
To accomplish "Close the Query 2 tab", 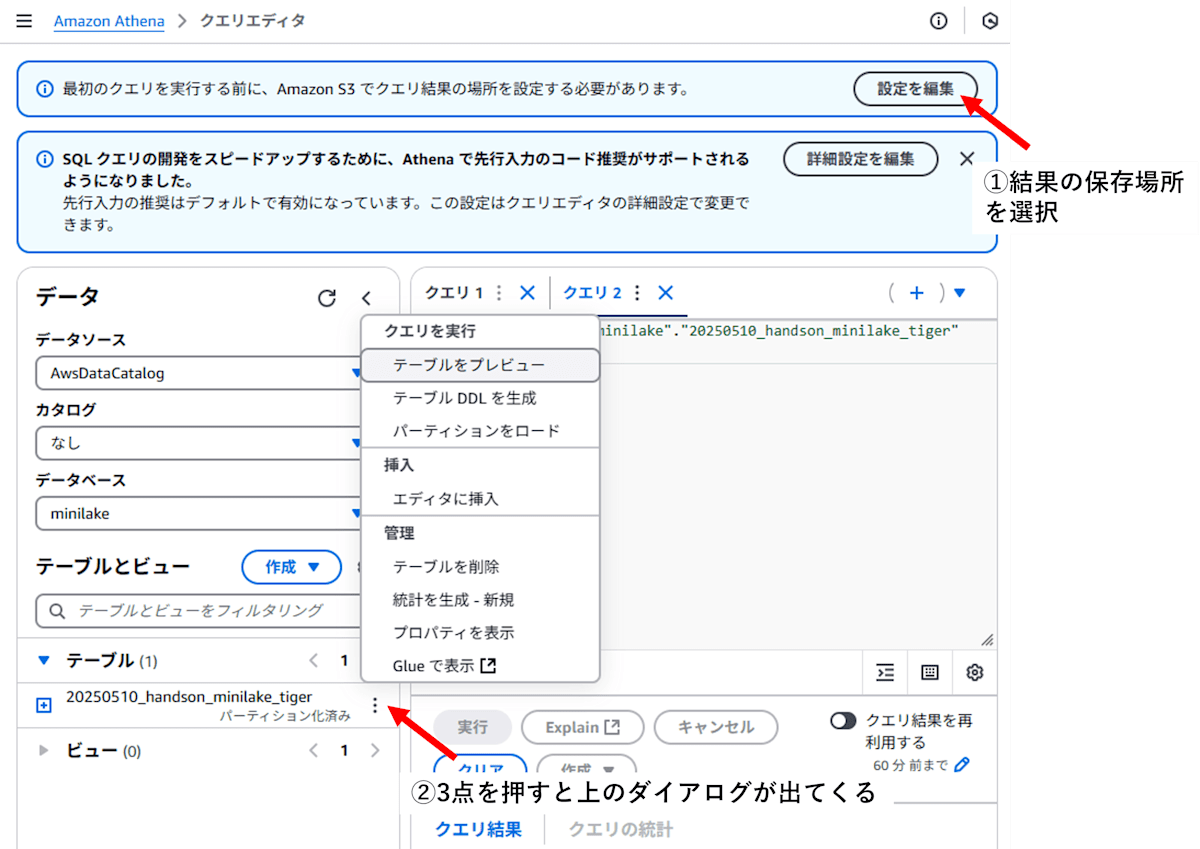I will click(x=666, y=293).
